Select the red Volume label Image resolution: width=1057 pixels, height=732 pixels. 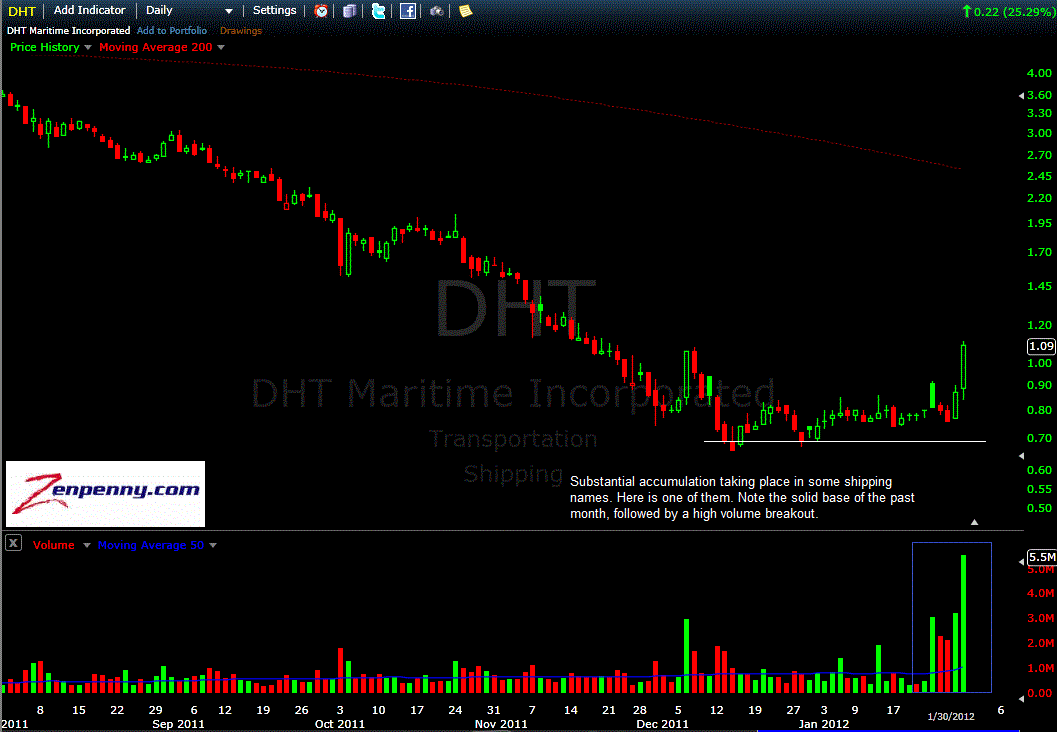[x=53, y=545]
